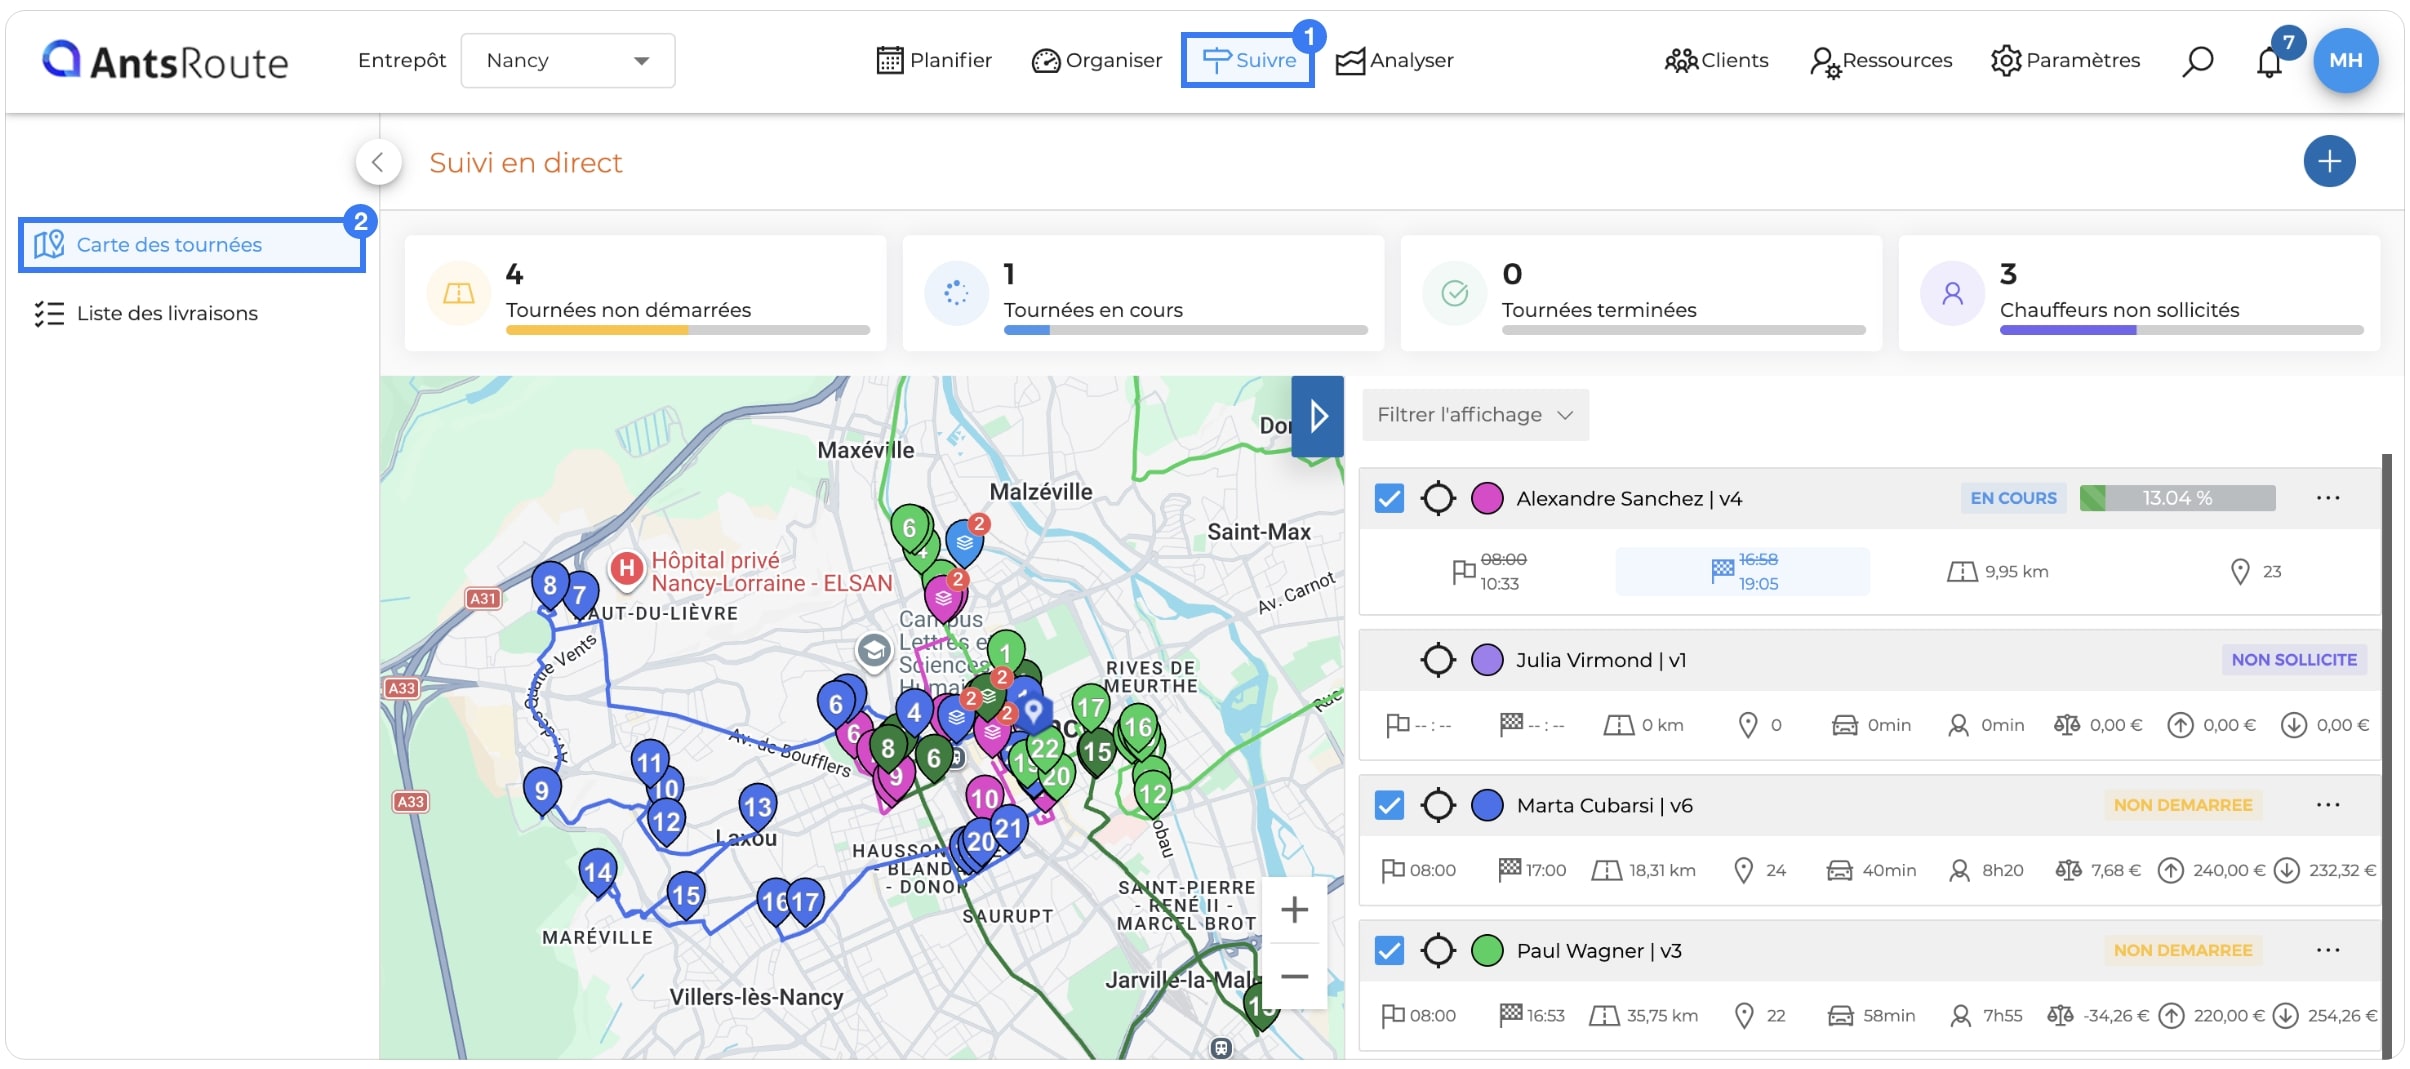Click the blue plus add button
This screenshot has height=1069, width=2410.
click(x=2329, y=161)
